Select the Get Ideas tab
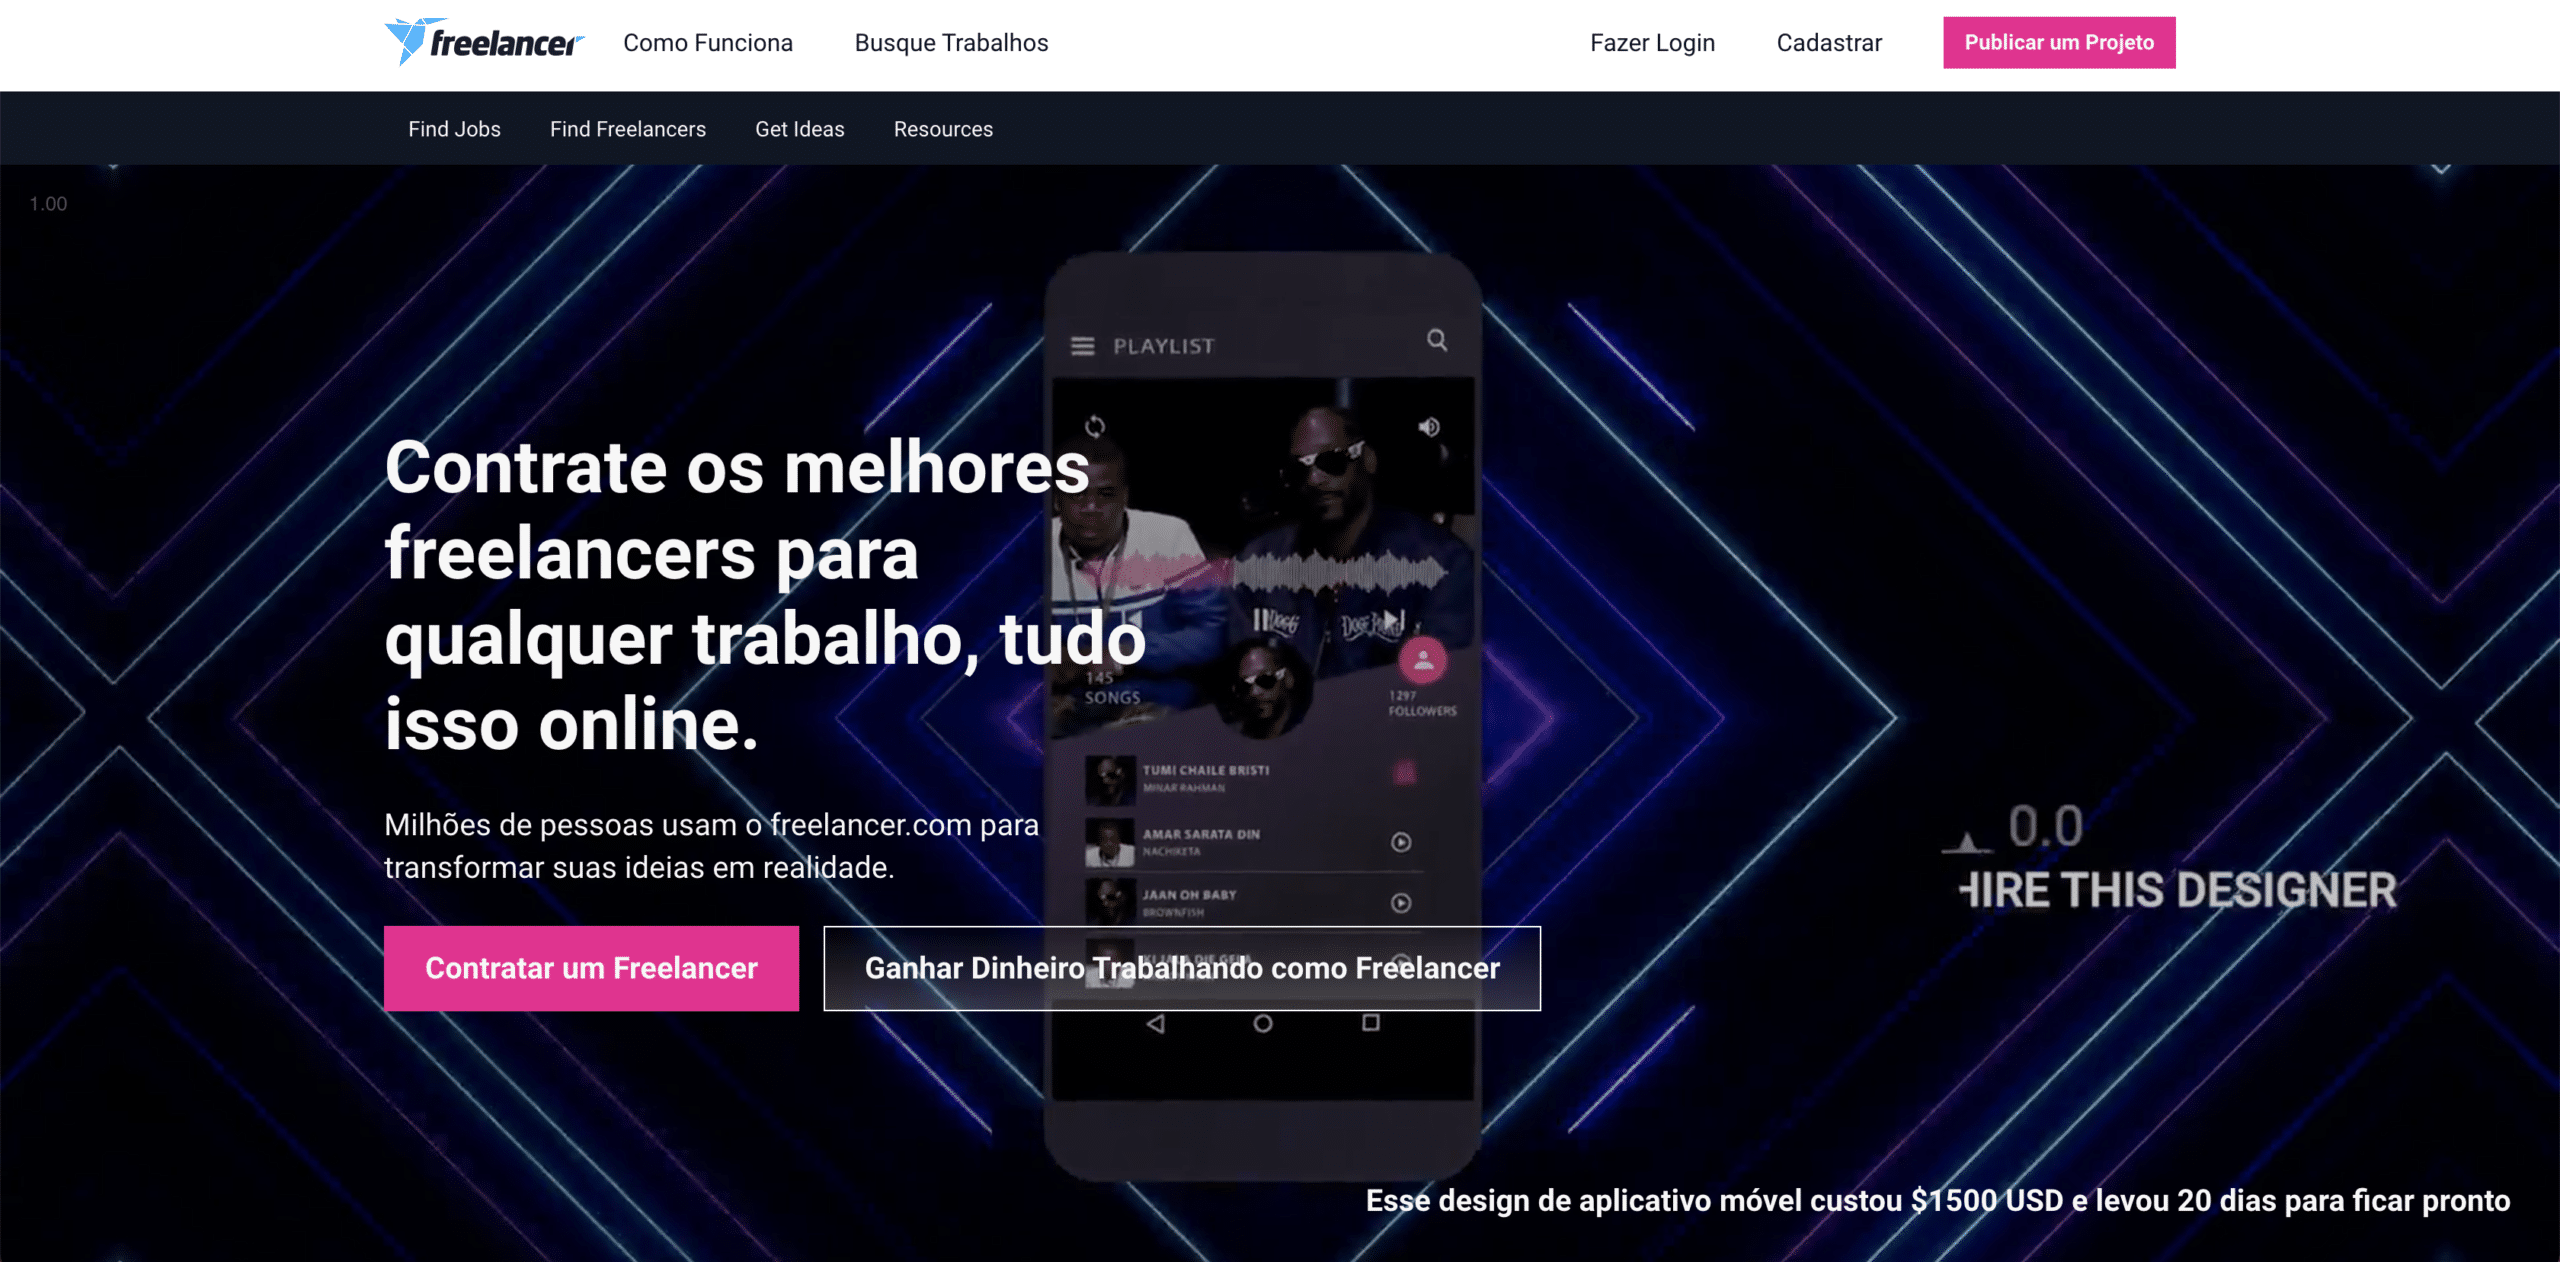Image resolution: width=2560 pixels, height=1262 pixels. (798, 129)
